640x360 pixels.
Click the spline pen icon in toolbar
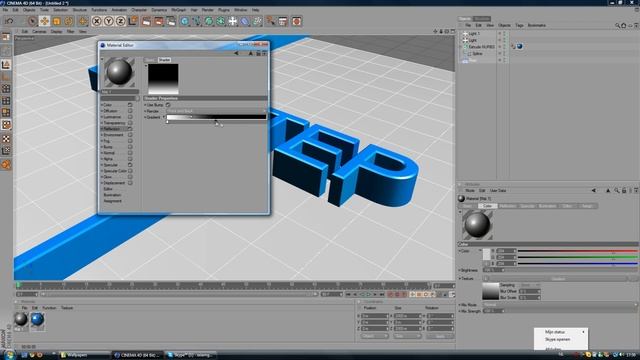click(197, 21)
